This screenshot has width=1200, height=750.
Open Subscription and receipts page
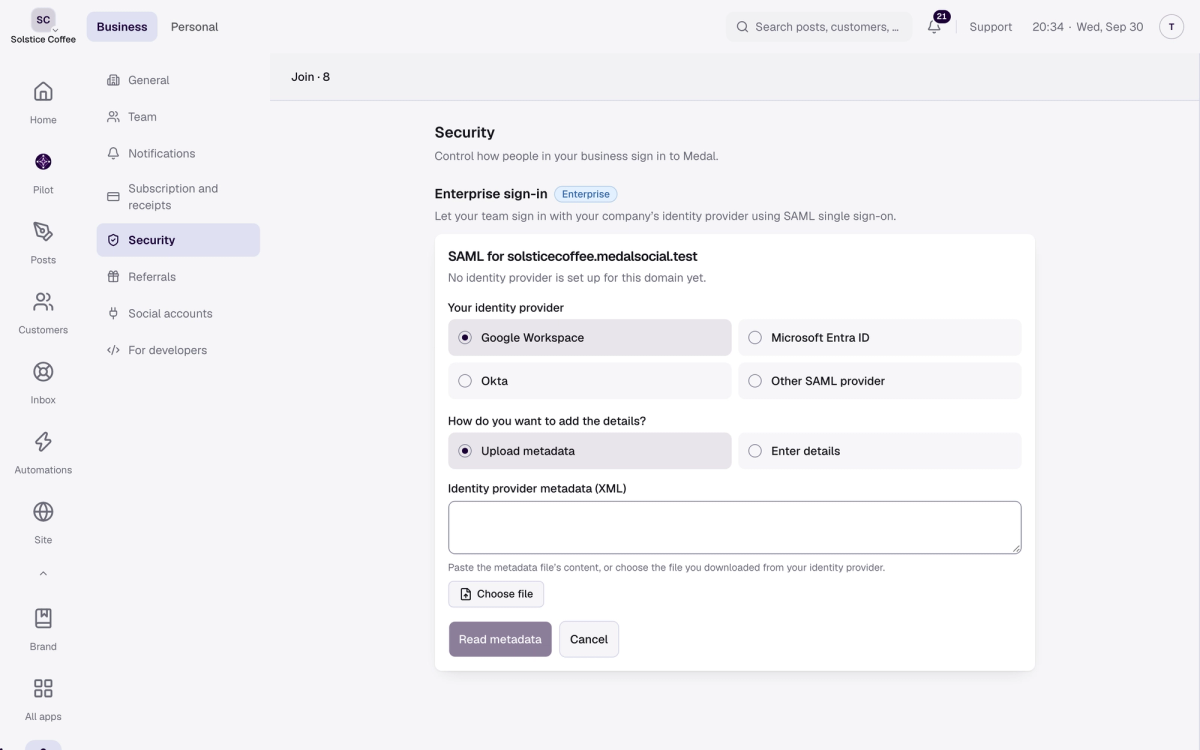[178, 197]
